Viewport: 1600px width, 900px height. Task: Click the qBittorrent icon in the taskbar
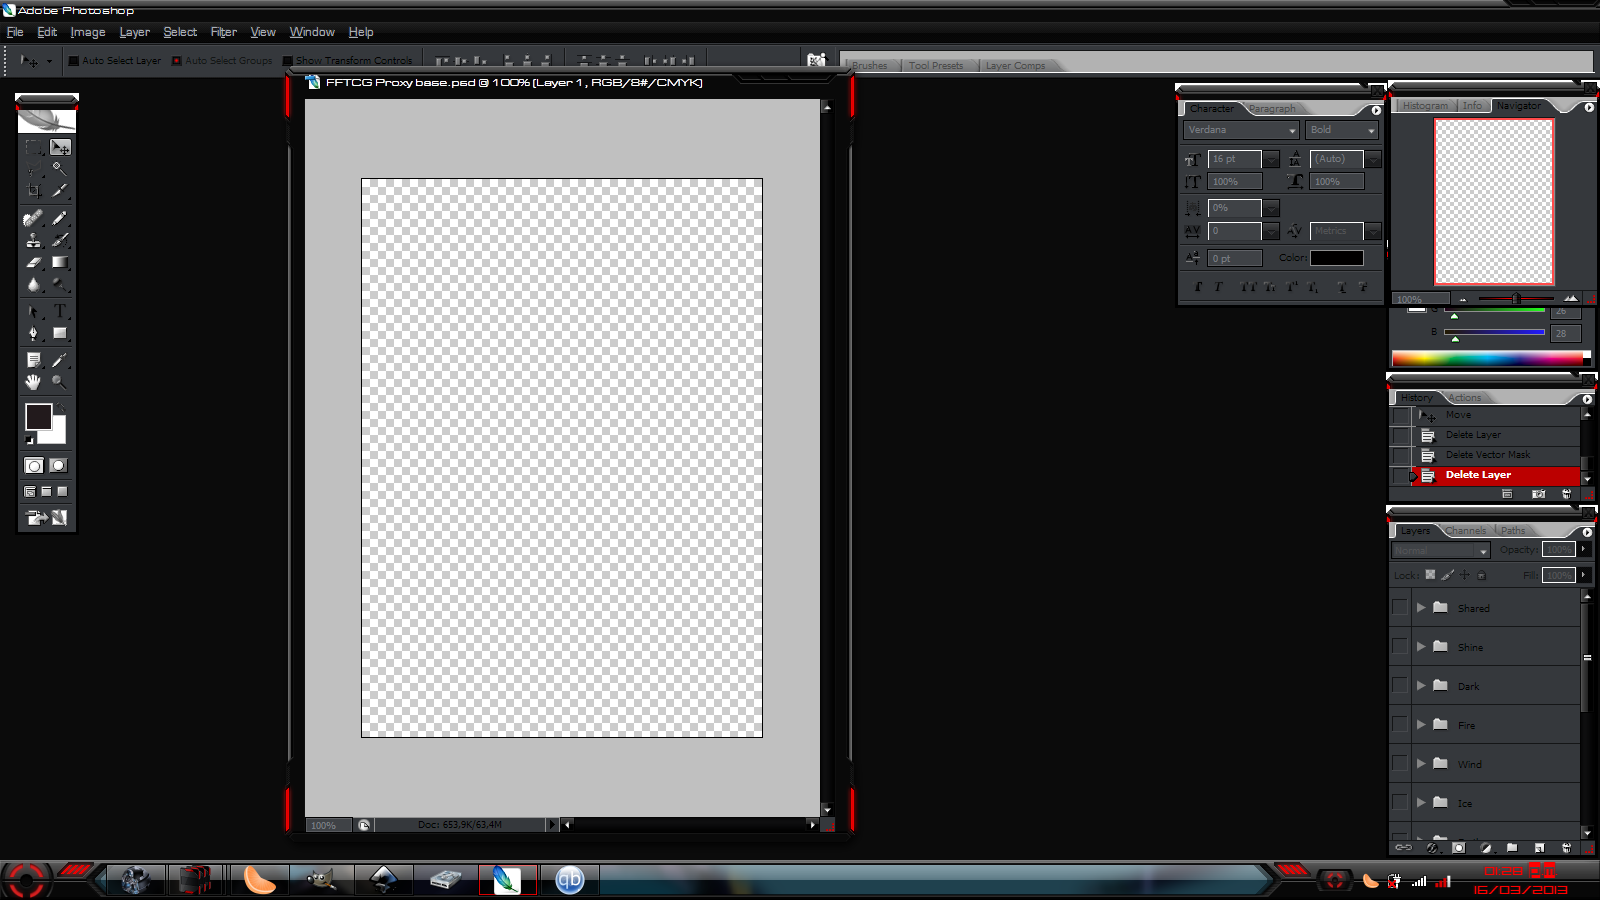tap(569, 880)
